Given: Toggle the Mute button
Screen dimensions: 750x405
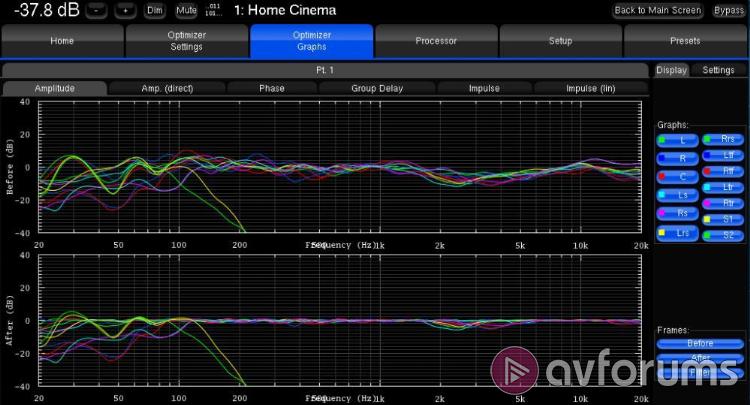Looking at the screenshot, I should click(x=186, y=10).
